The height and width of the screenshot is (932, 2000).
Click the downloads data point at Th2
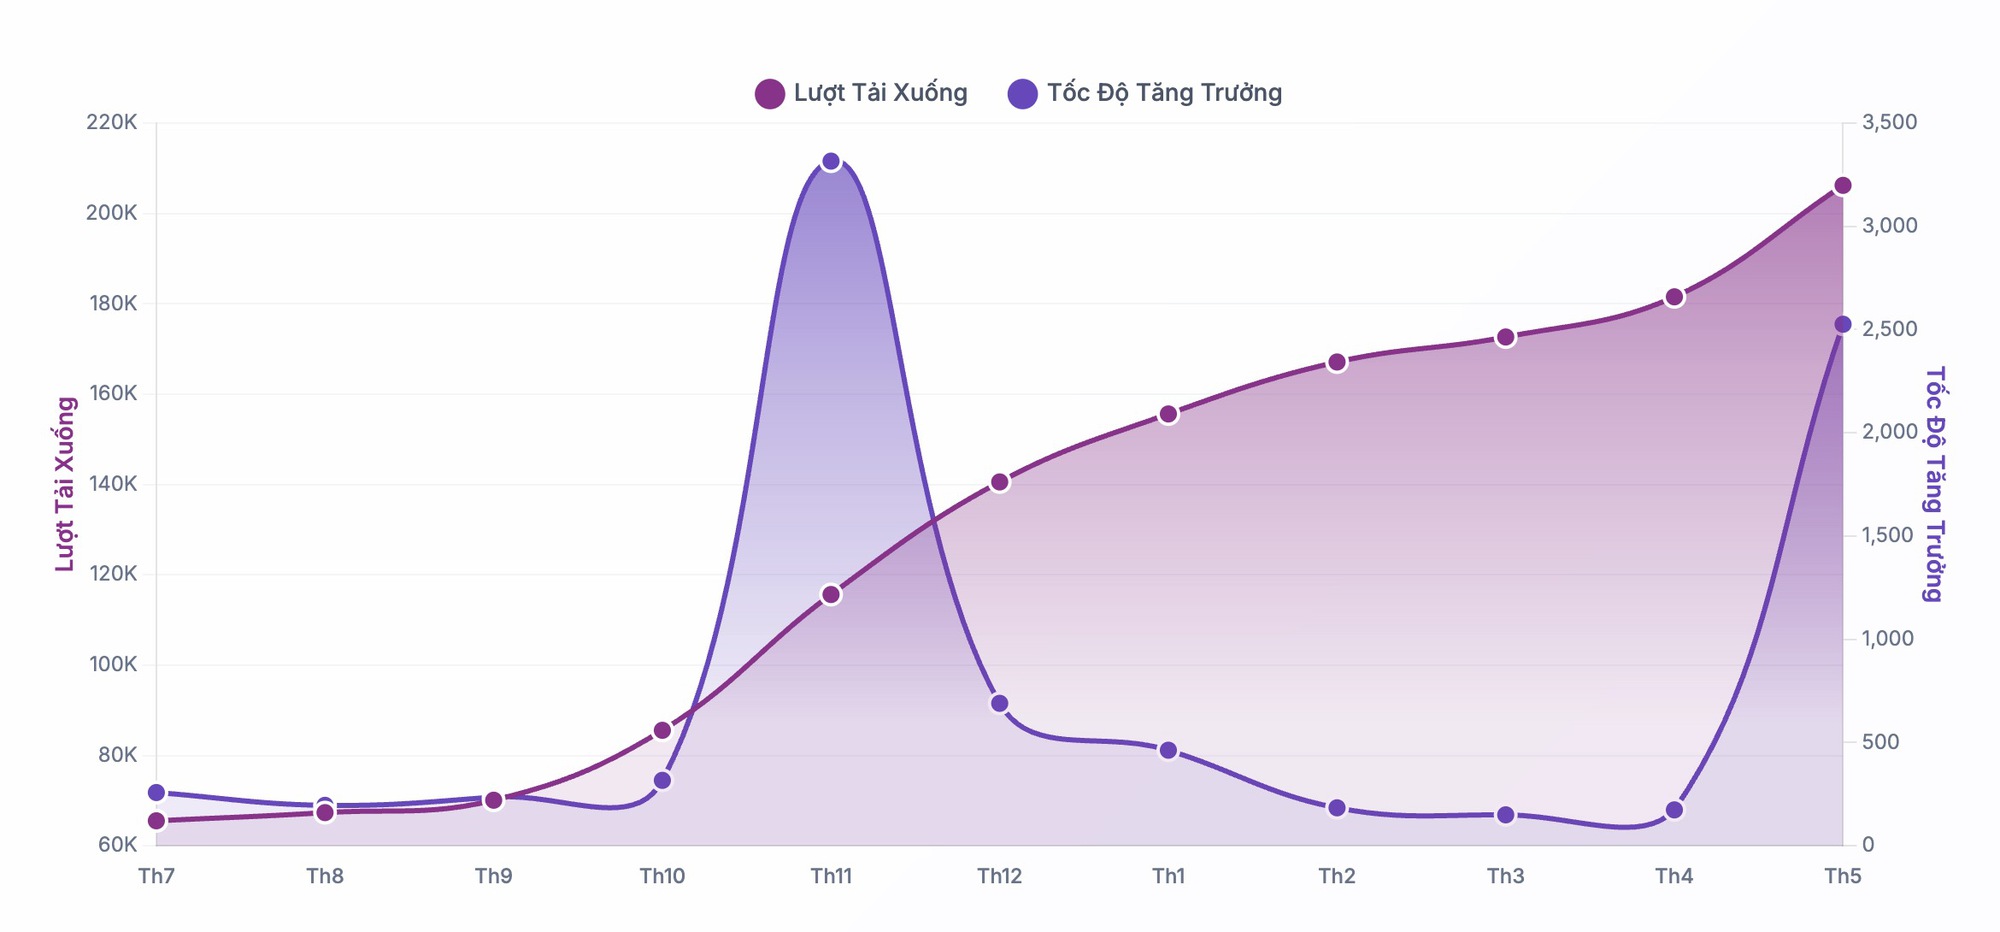click(x=1337, y=362)
